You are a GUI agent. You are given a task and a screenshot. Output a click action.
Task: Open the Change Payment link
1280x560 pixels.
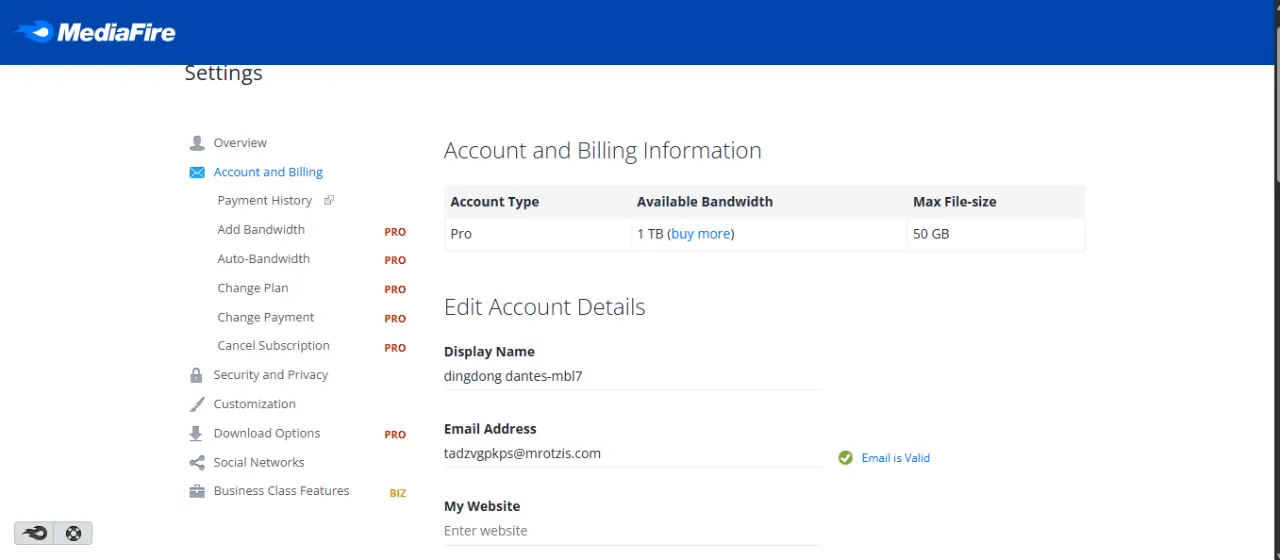[x=266, y=317]
